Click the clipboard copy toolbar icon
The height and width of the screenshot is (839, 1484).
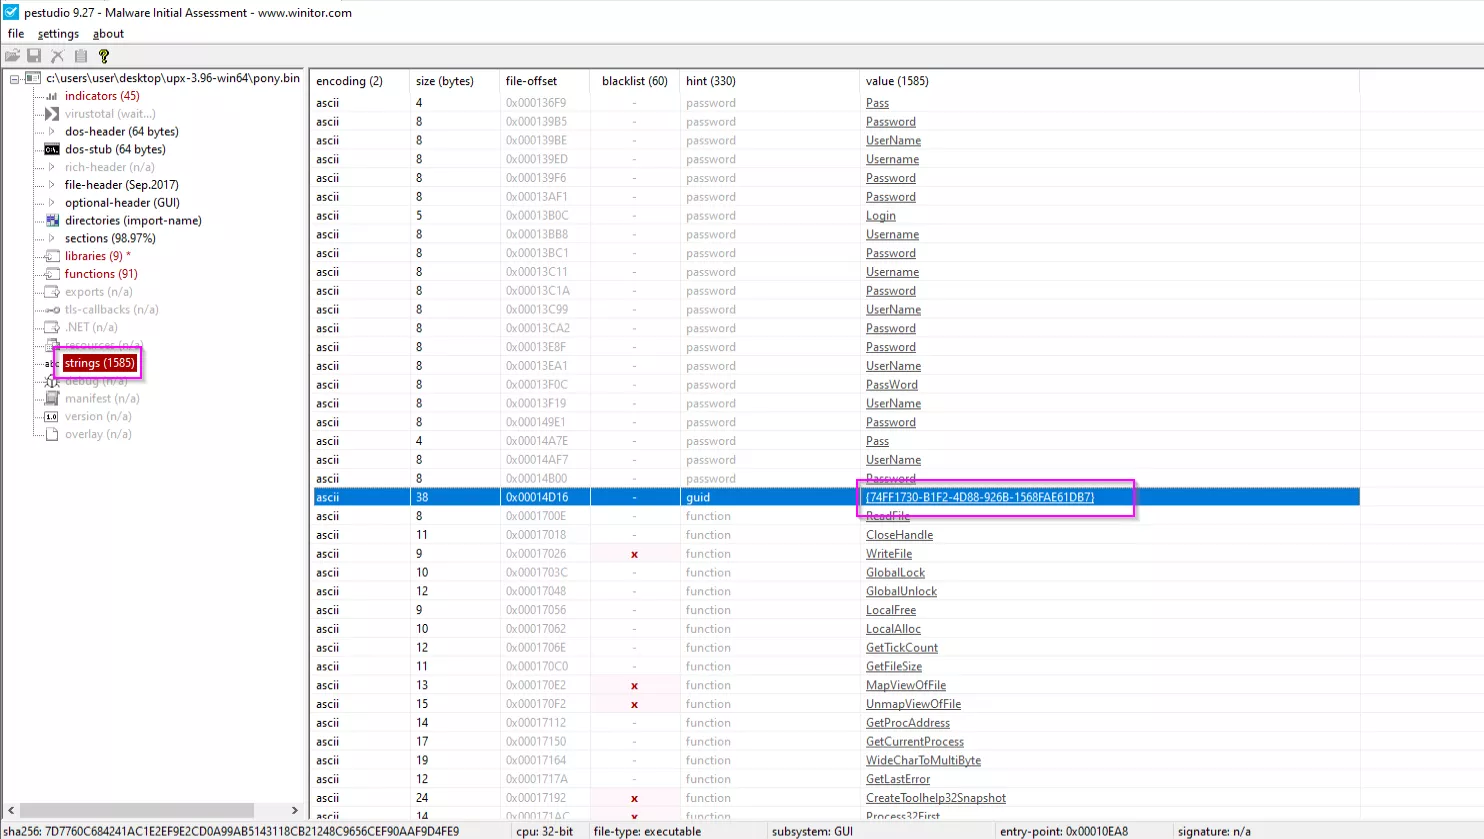pos(81,56)
